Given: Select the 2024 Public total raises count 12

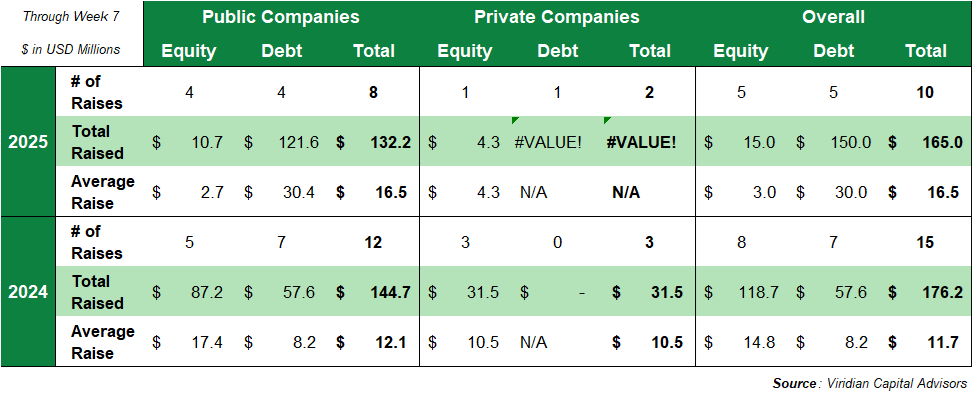Looking at the screenshot, I should (373, 242).
